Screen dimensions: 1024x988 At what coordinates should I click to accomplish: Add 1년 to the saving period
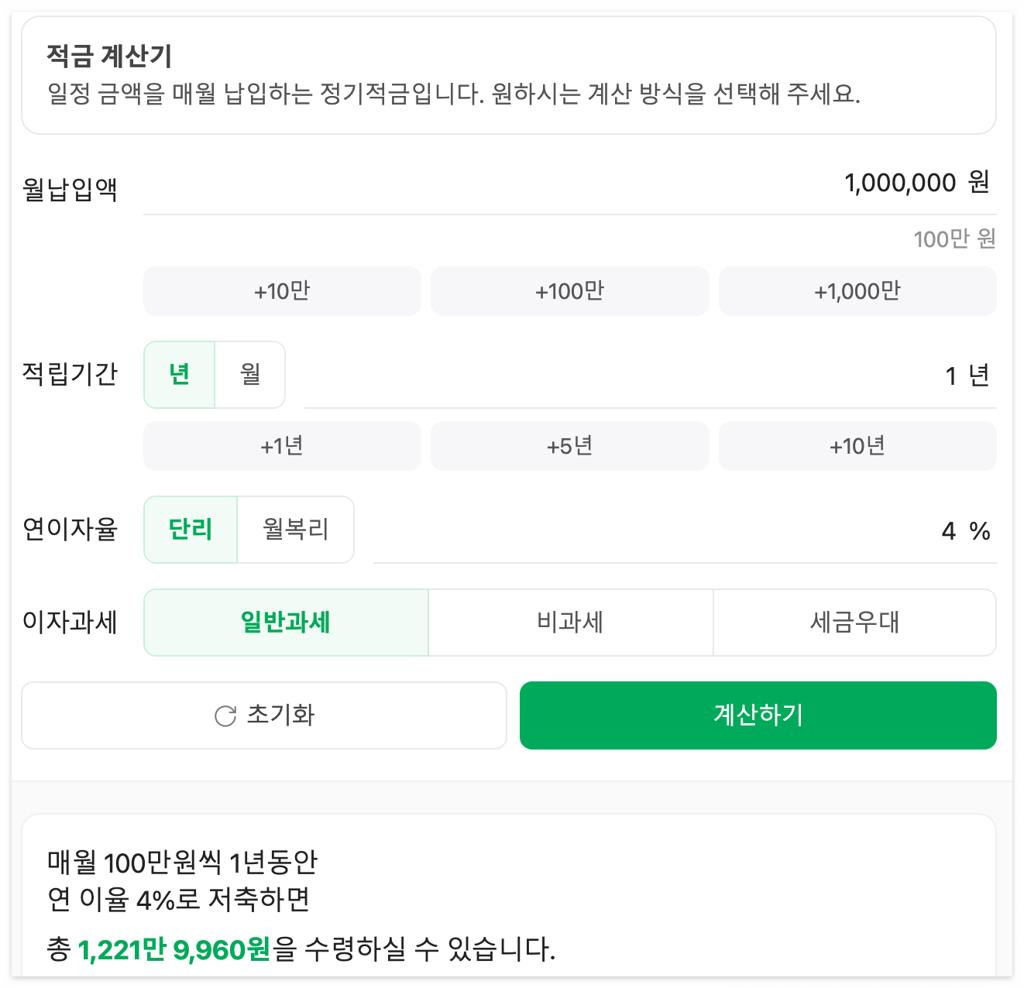tap(282, 446)
